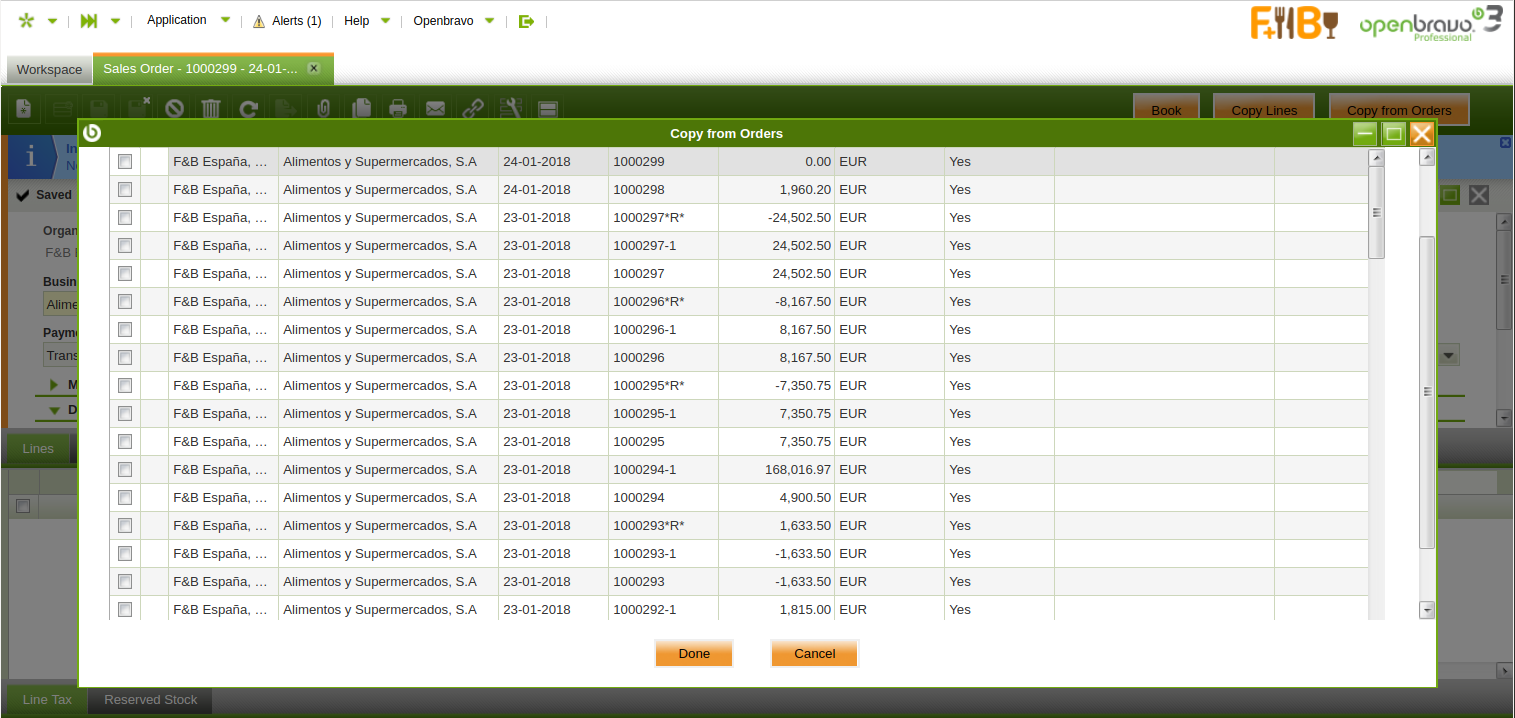Click the Book button
Viewport: 1515px width, 718px height.
[x=1166, y=110]
